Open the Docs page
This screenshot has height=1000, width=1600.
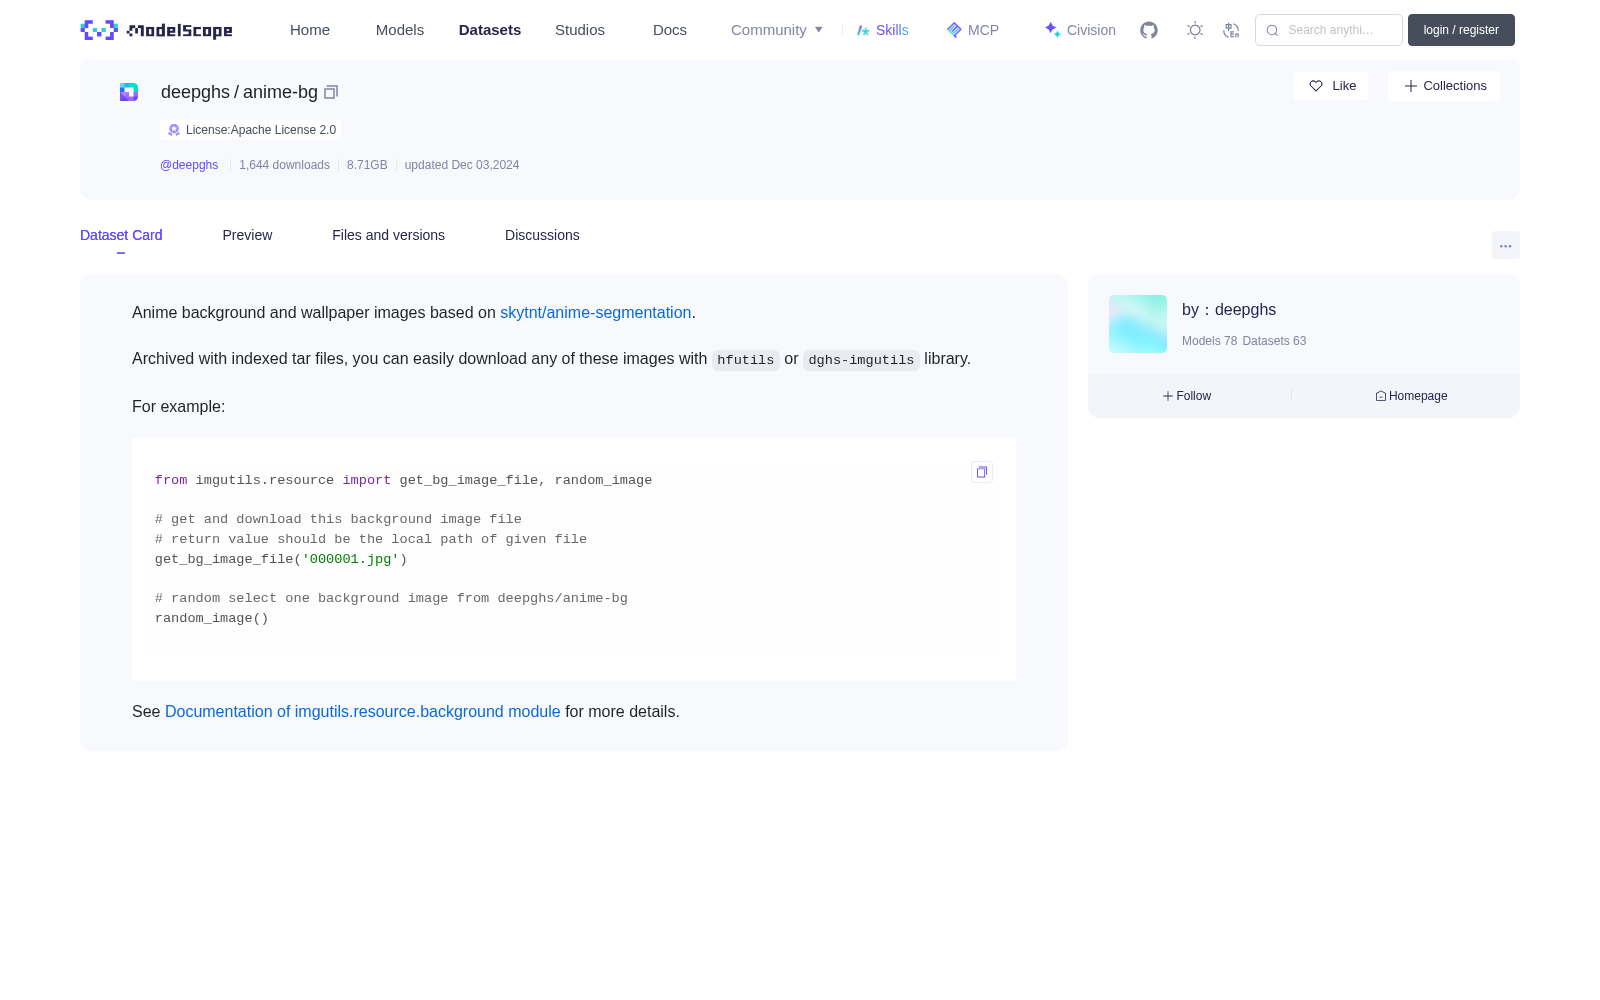pos(670,30)
